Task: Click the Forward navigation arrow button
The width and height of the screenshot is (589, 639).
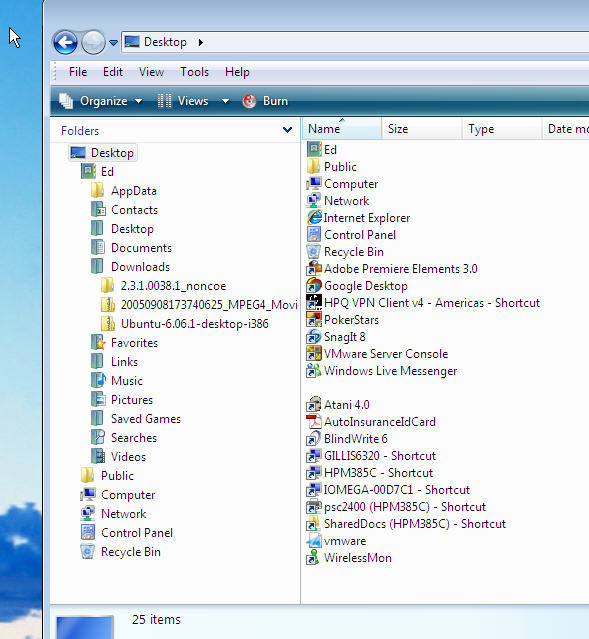Action: [93, 42]
